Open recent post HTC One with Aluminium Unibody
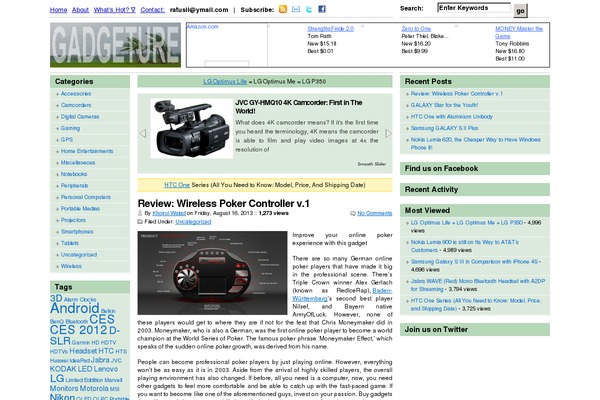Viewport: 600px width, 400px height. point(452,117)
